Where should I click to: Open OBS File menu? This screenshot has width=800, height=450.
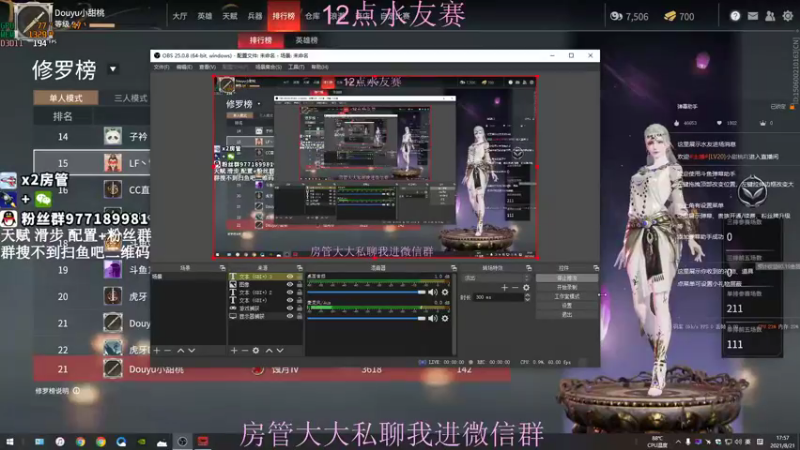point(161,67)
